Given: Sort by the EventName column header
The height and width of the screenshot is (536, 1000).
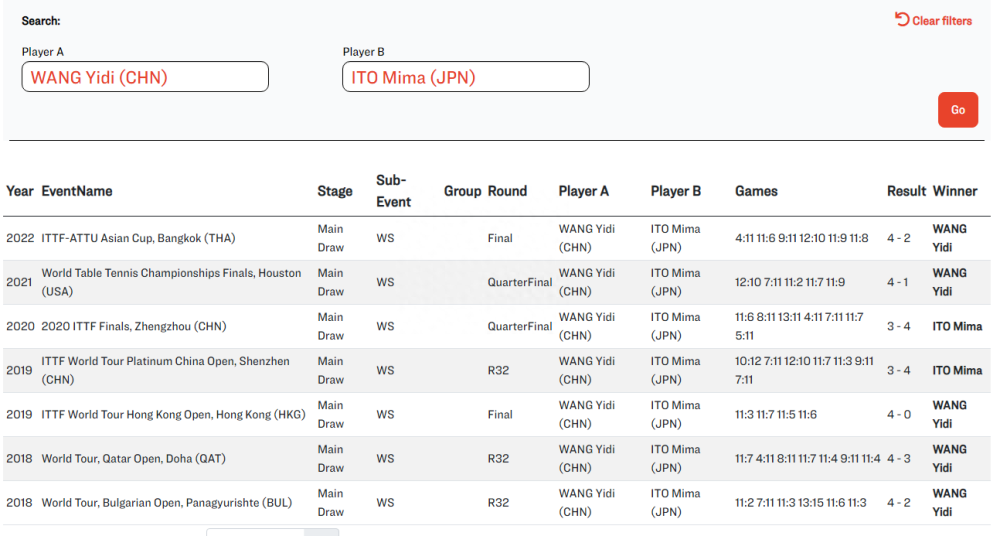Looking at the screenshot, I should coord(77,191).
